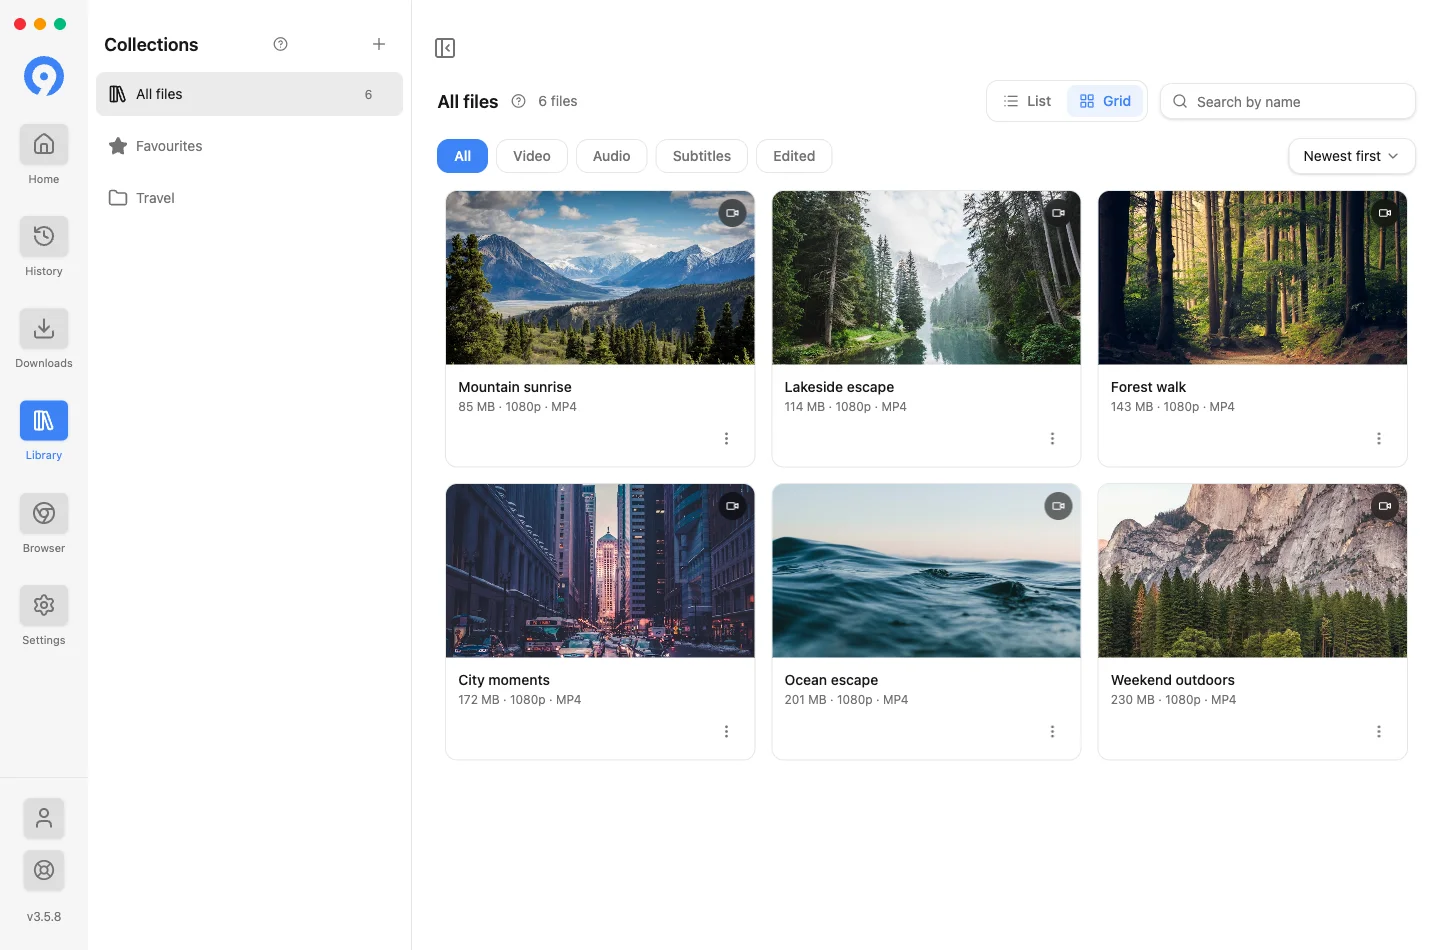The image size is (1440, 950).
Task: Open more options for Forest walk
Action: [x=1379, y=439]
